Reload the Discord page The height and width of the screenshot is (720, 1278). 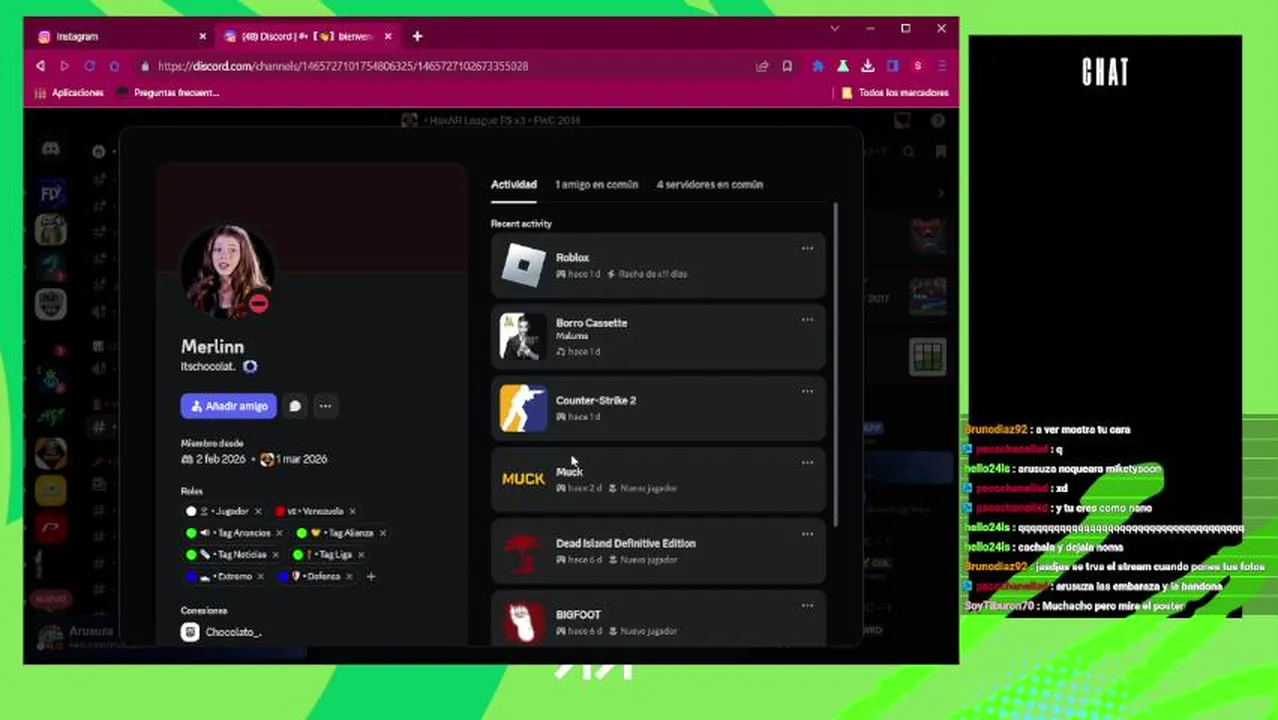(89, 66)
